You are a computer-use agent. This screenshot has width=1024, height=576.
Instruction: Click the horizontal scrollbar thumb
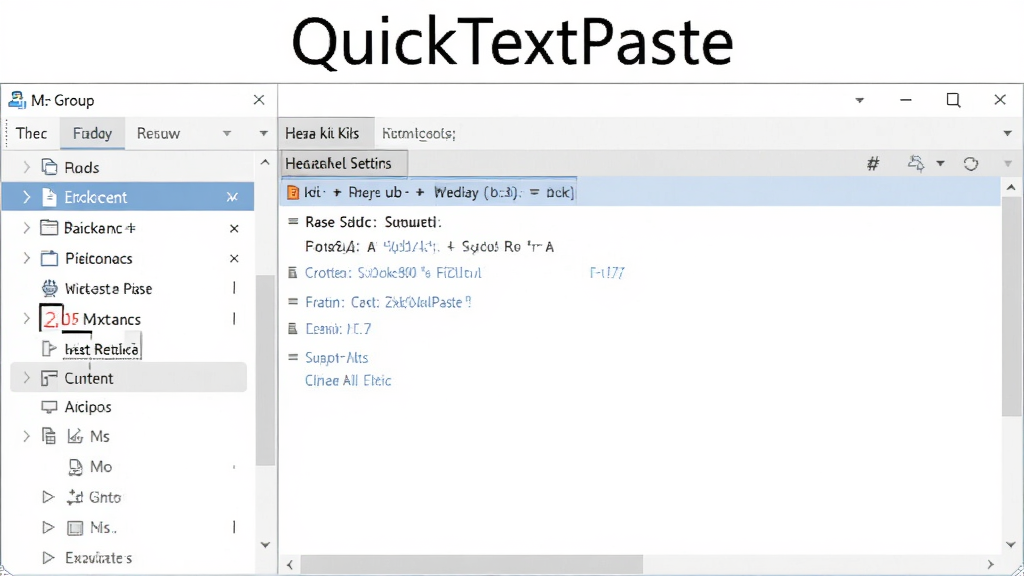[472, 564]
